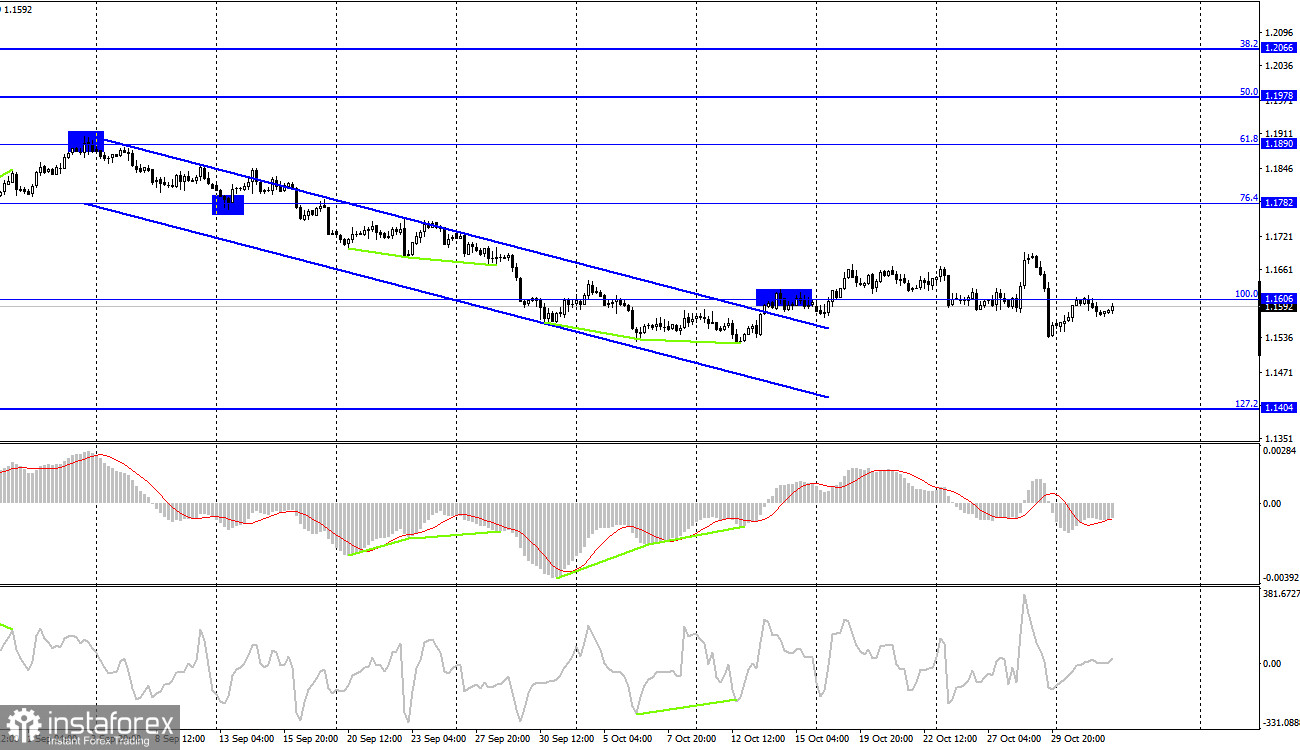The image size is (1300, 750).
Task: Select the 127.2 Fibonacci level label
Action: pyautogui.click(x=1246, y=404)
